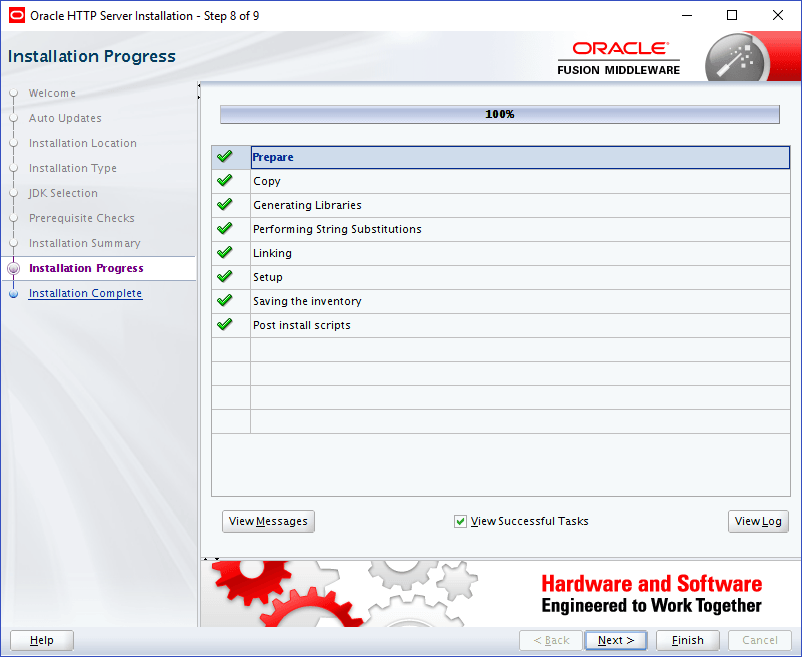Image resolution: width=802 pixels, height=657 pixels.
Task: Click the Finish button
Action: [x=687, y=640]
